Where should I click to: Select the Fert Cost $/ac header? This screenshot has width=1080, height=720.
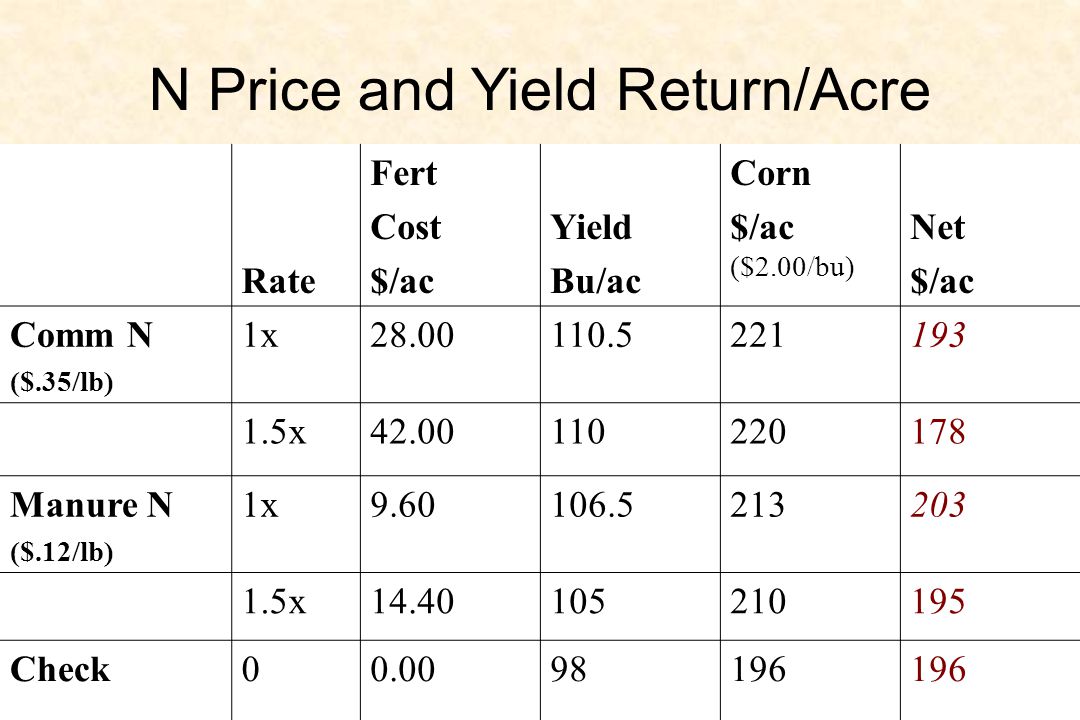coord(406,227)
